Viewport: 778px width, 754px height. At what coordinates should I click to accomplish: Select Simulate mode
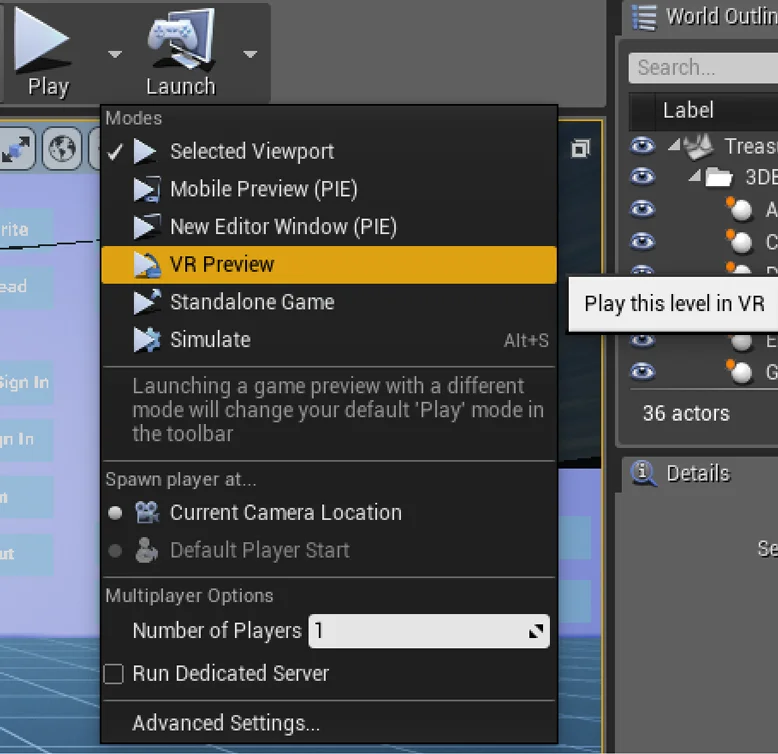329,340
